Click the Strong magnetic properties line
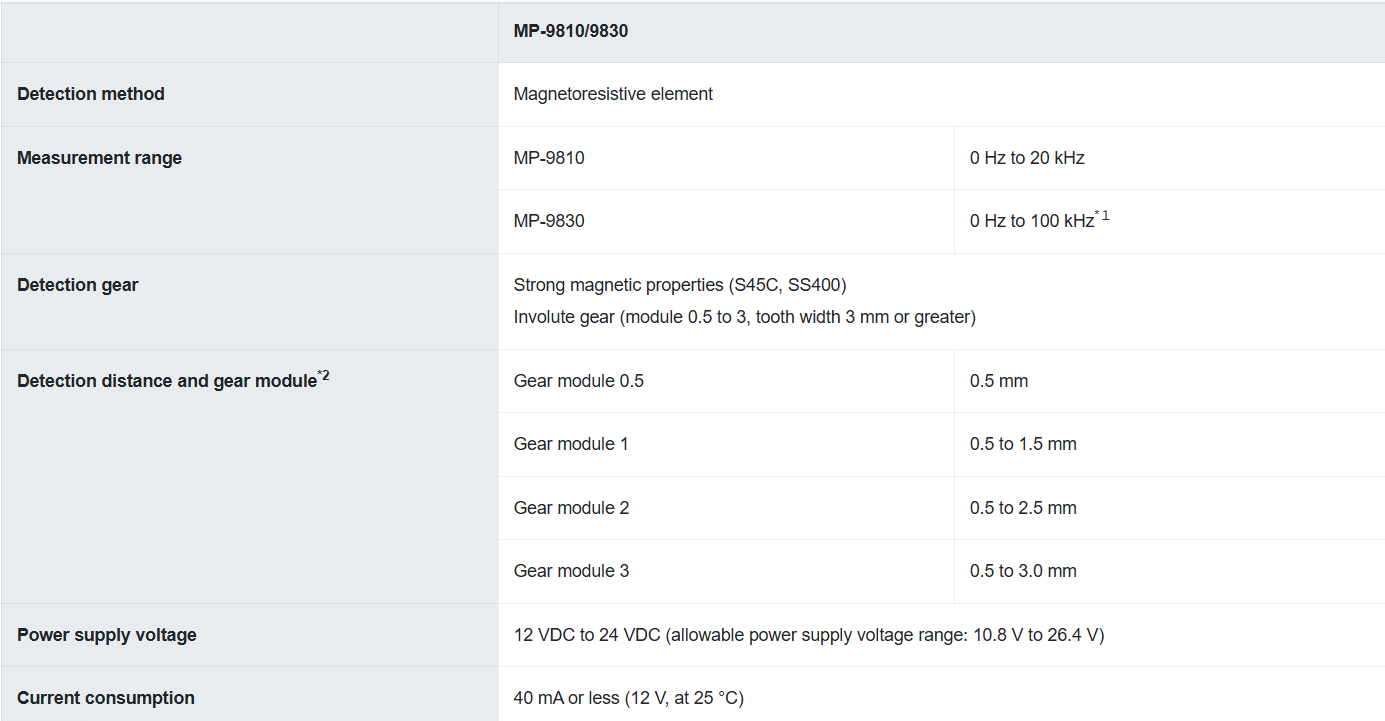Viewport: 1385px width, 721px height. tap(680, 285)
